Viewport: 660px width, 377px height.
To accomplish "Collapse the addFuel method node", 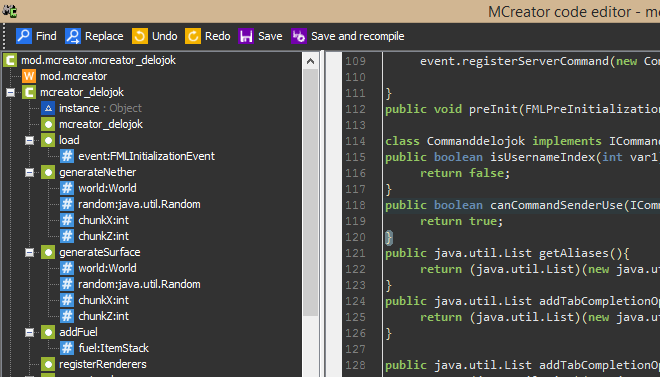I will [x=29, y=332].
